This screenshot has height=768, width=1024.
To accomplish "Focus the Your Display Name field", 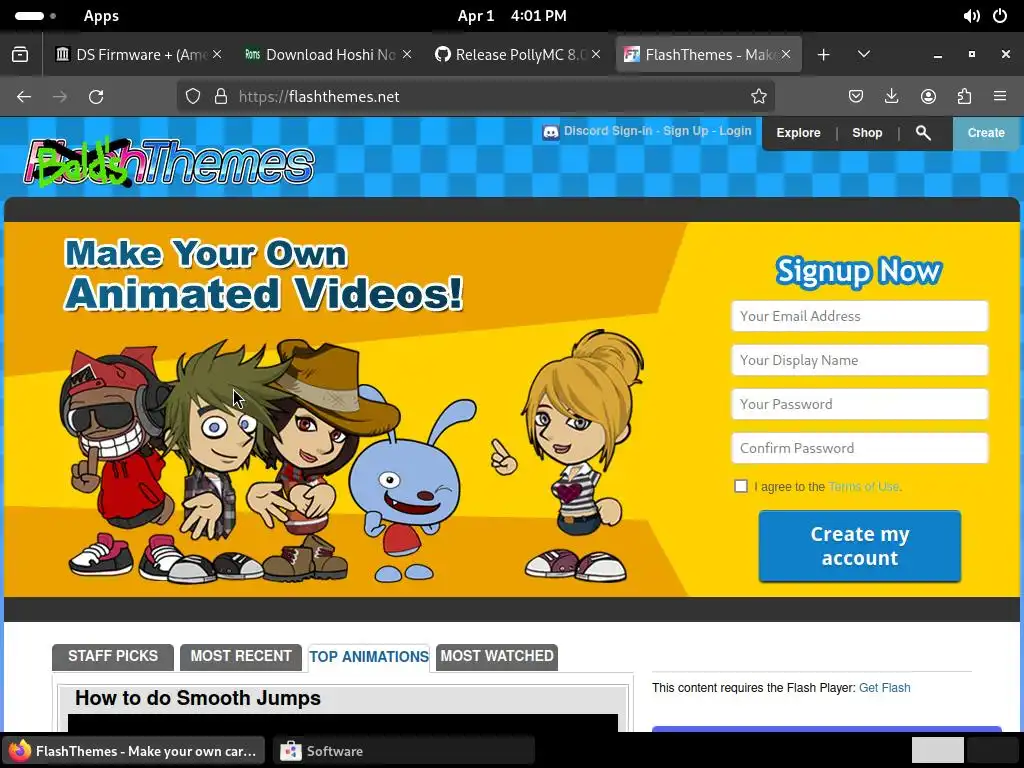I will (859, 360).
